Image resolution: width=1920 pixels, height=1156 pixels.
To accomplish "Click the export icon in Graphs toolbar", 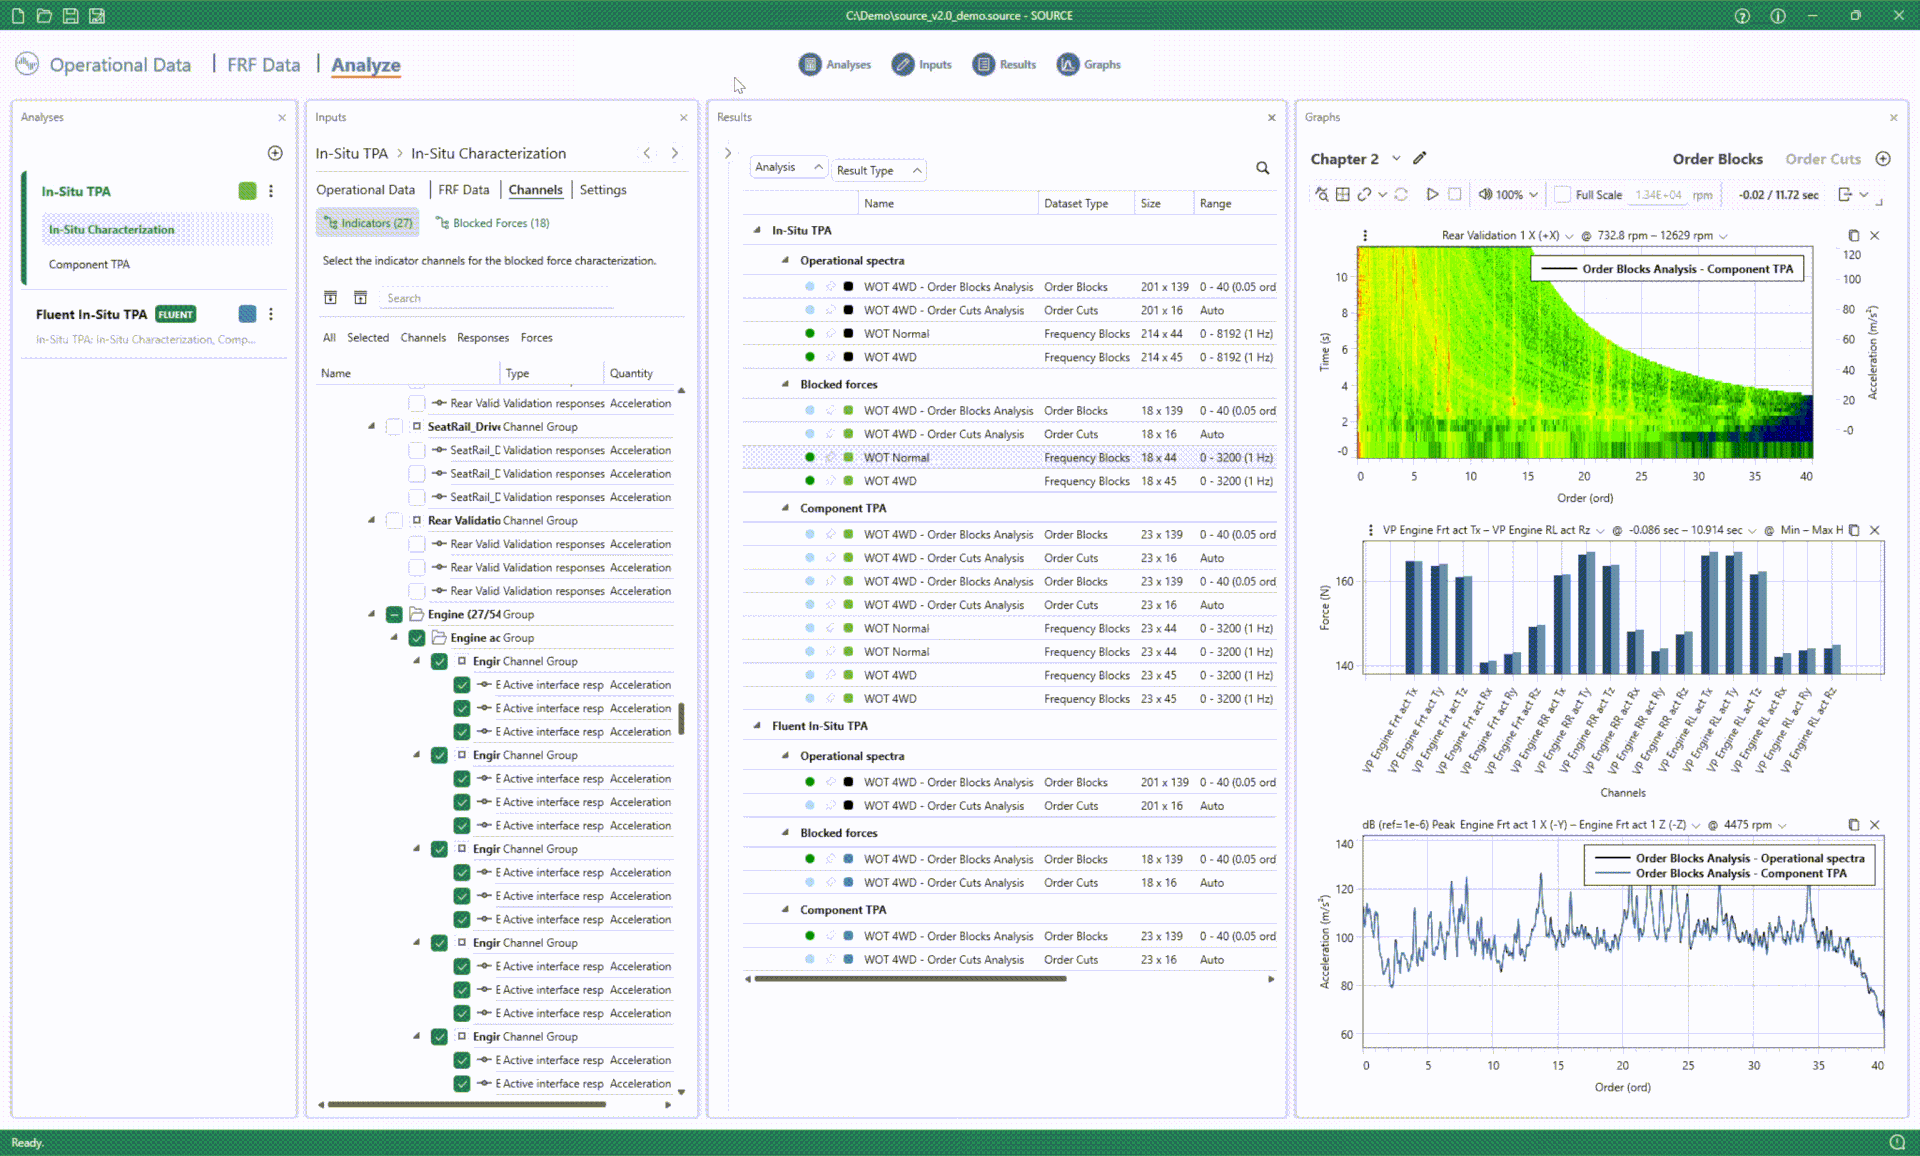I will coord(1845,195).
